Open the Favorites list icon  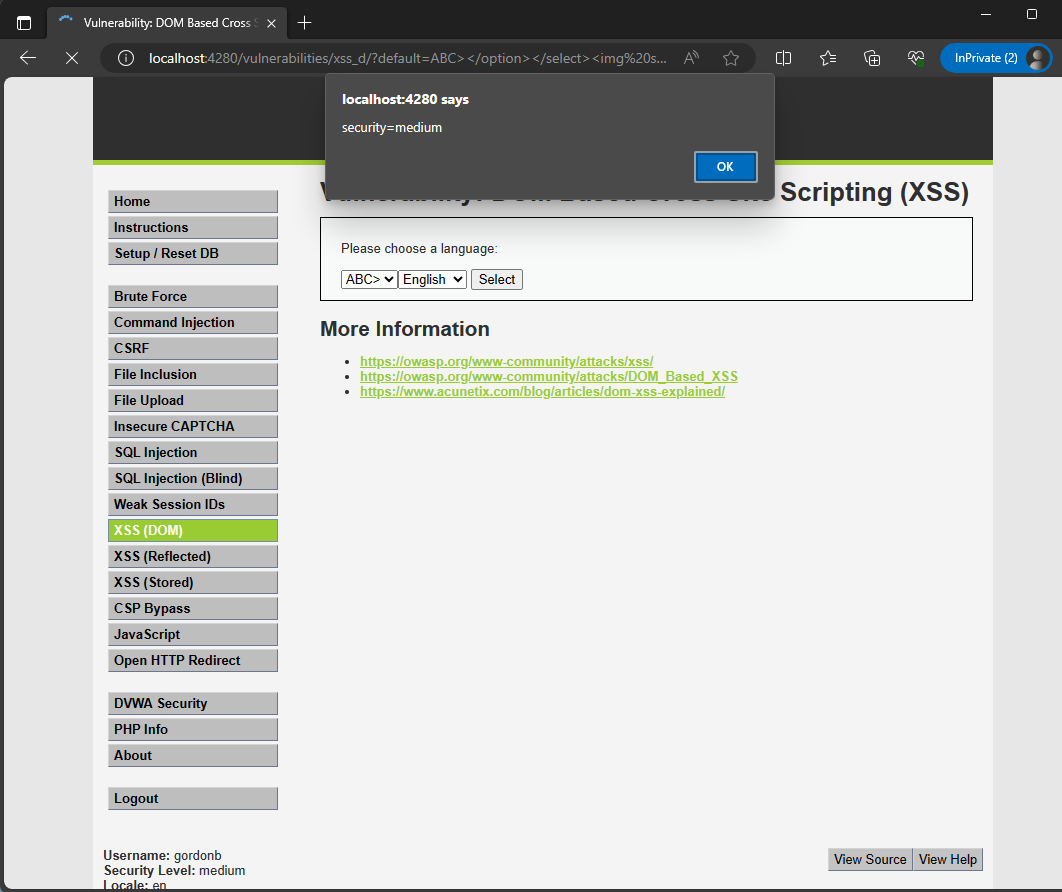coord(828,58)
